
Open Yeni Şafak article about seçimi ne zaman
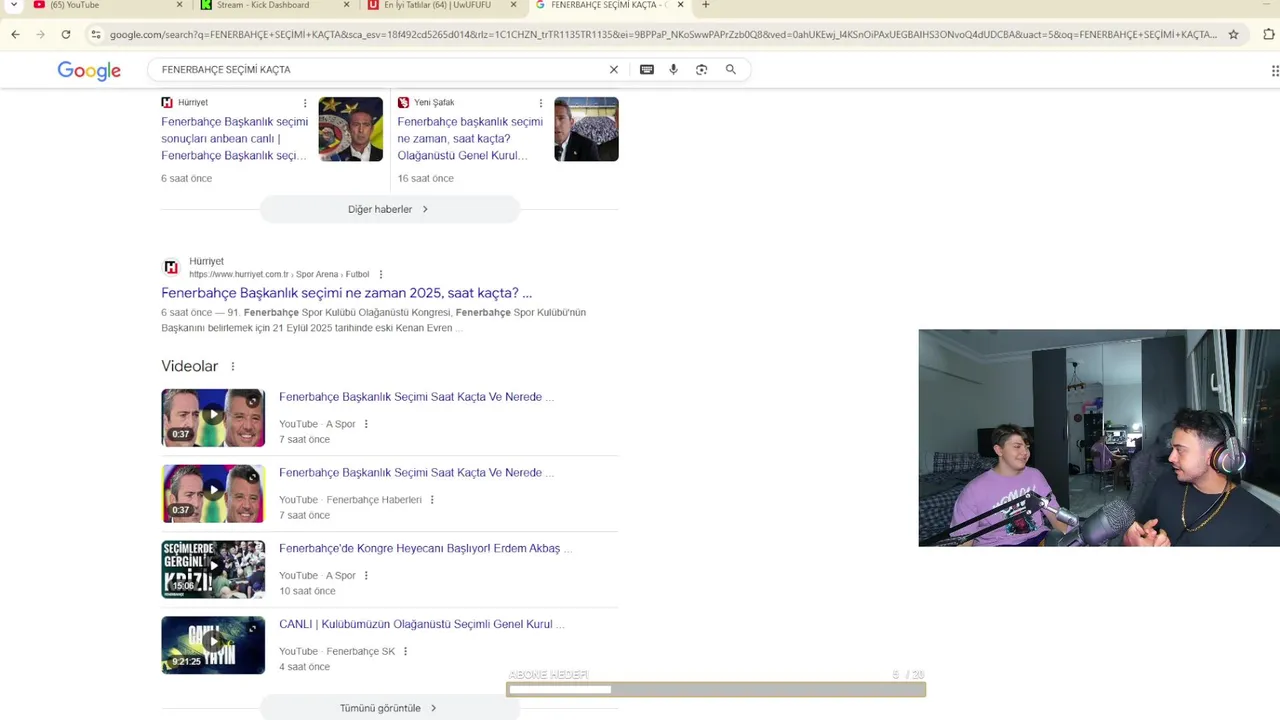[470, 139]
